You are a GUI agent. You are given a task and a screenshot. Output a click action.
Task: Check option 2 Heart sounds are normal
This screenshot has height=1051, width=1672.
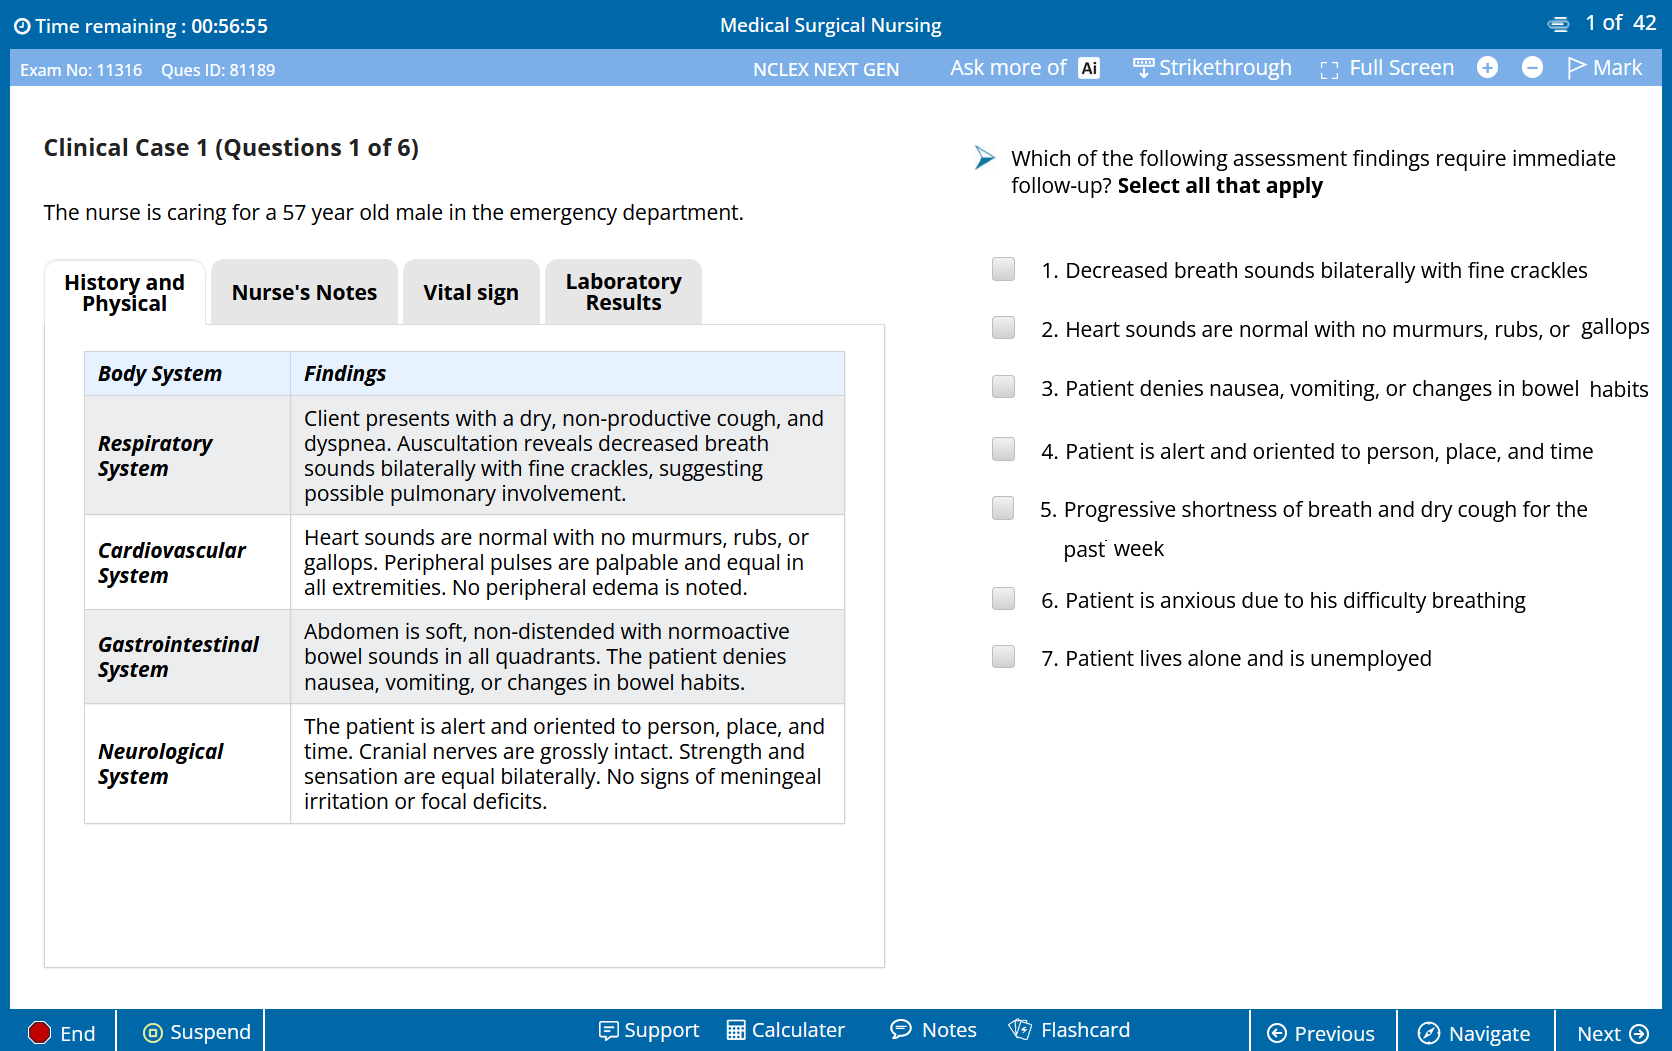pos(1003,328)
